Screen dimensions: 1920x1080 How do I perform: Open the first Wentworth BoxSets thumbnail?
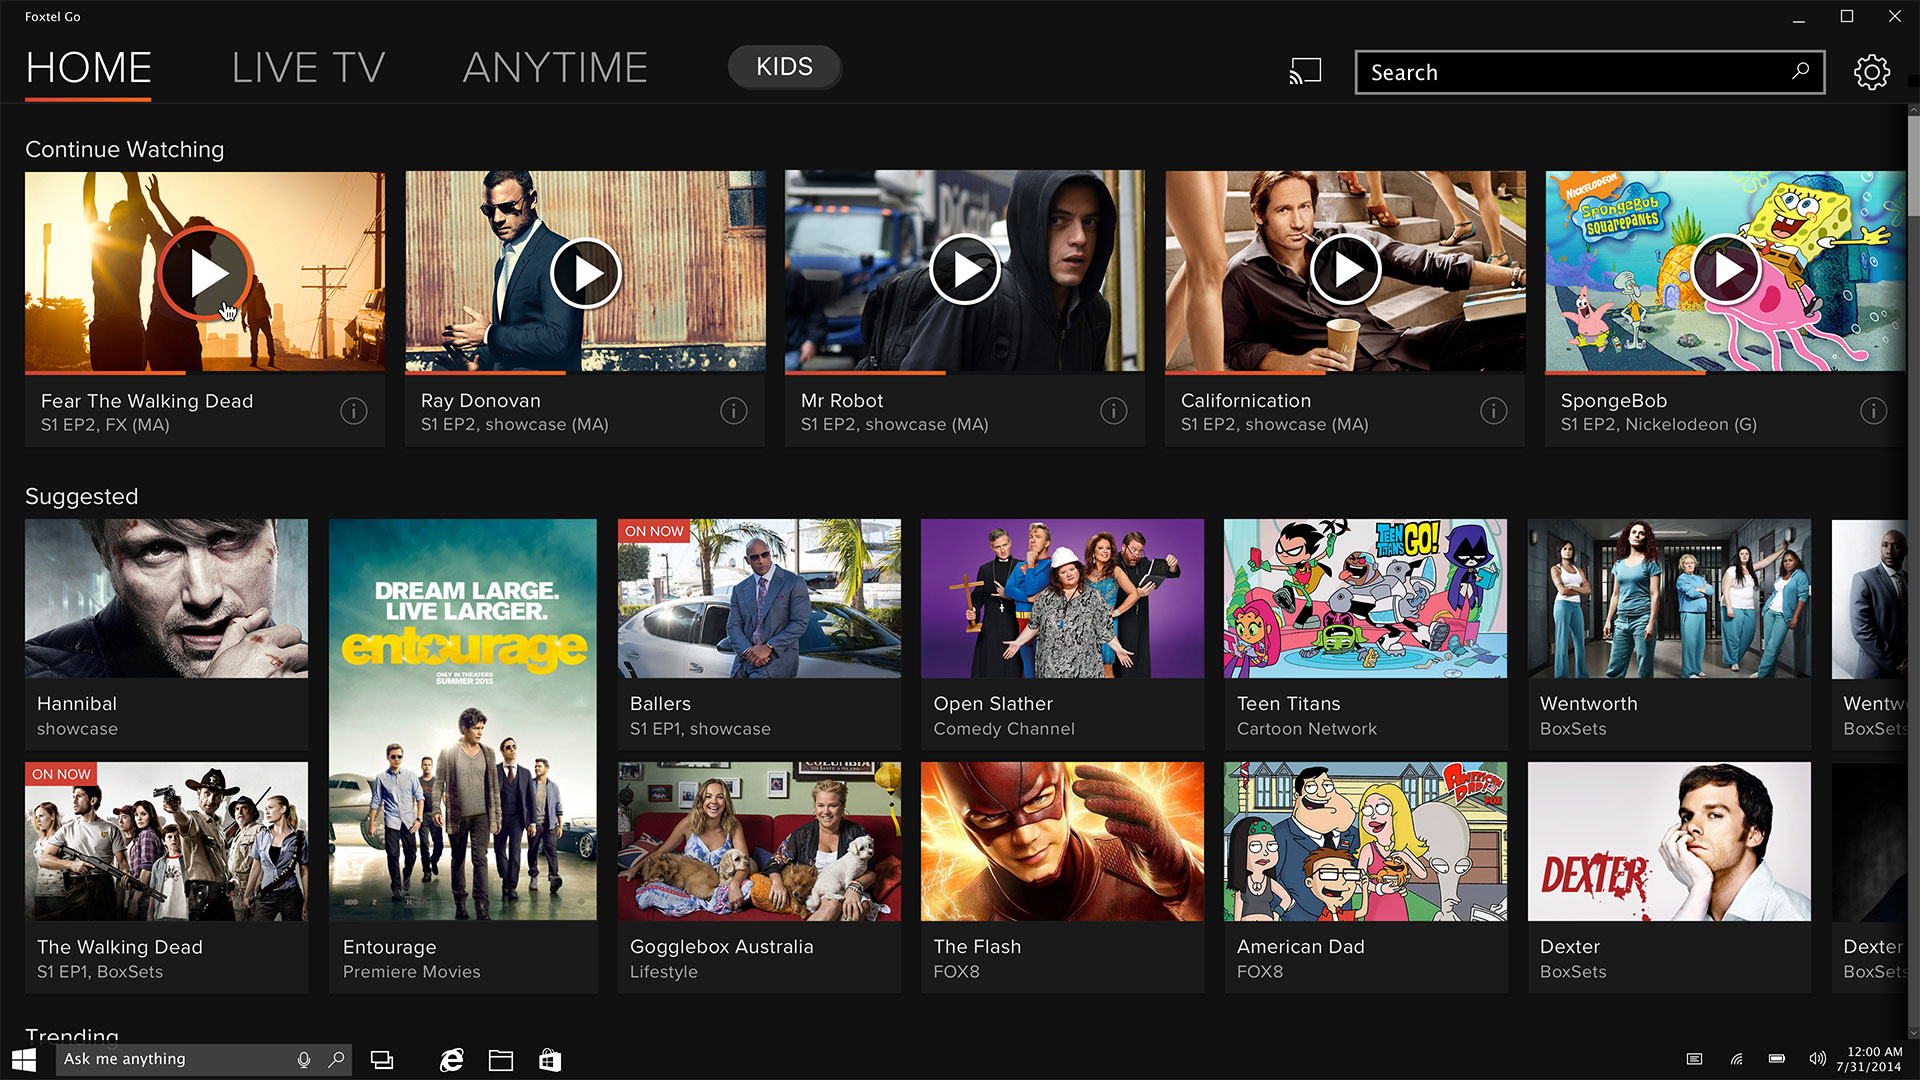[1669, 598]
